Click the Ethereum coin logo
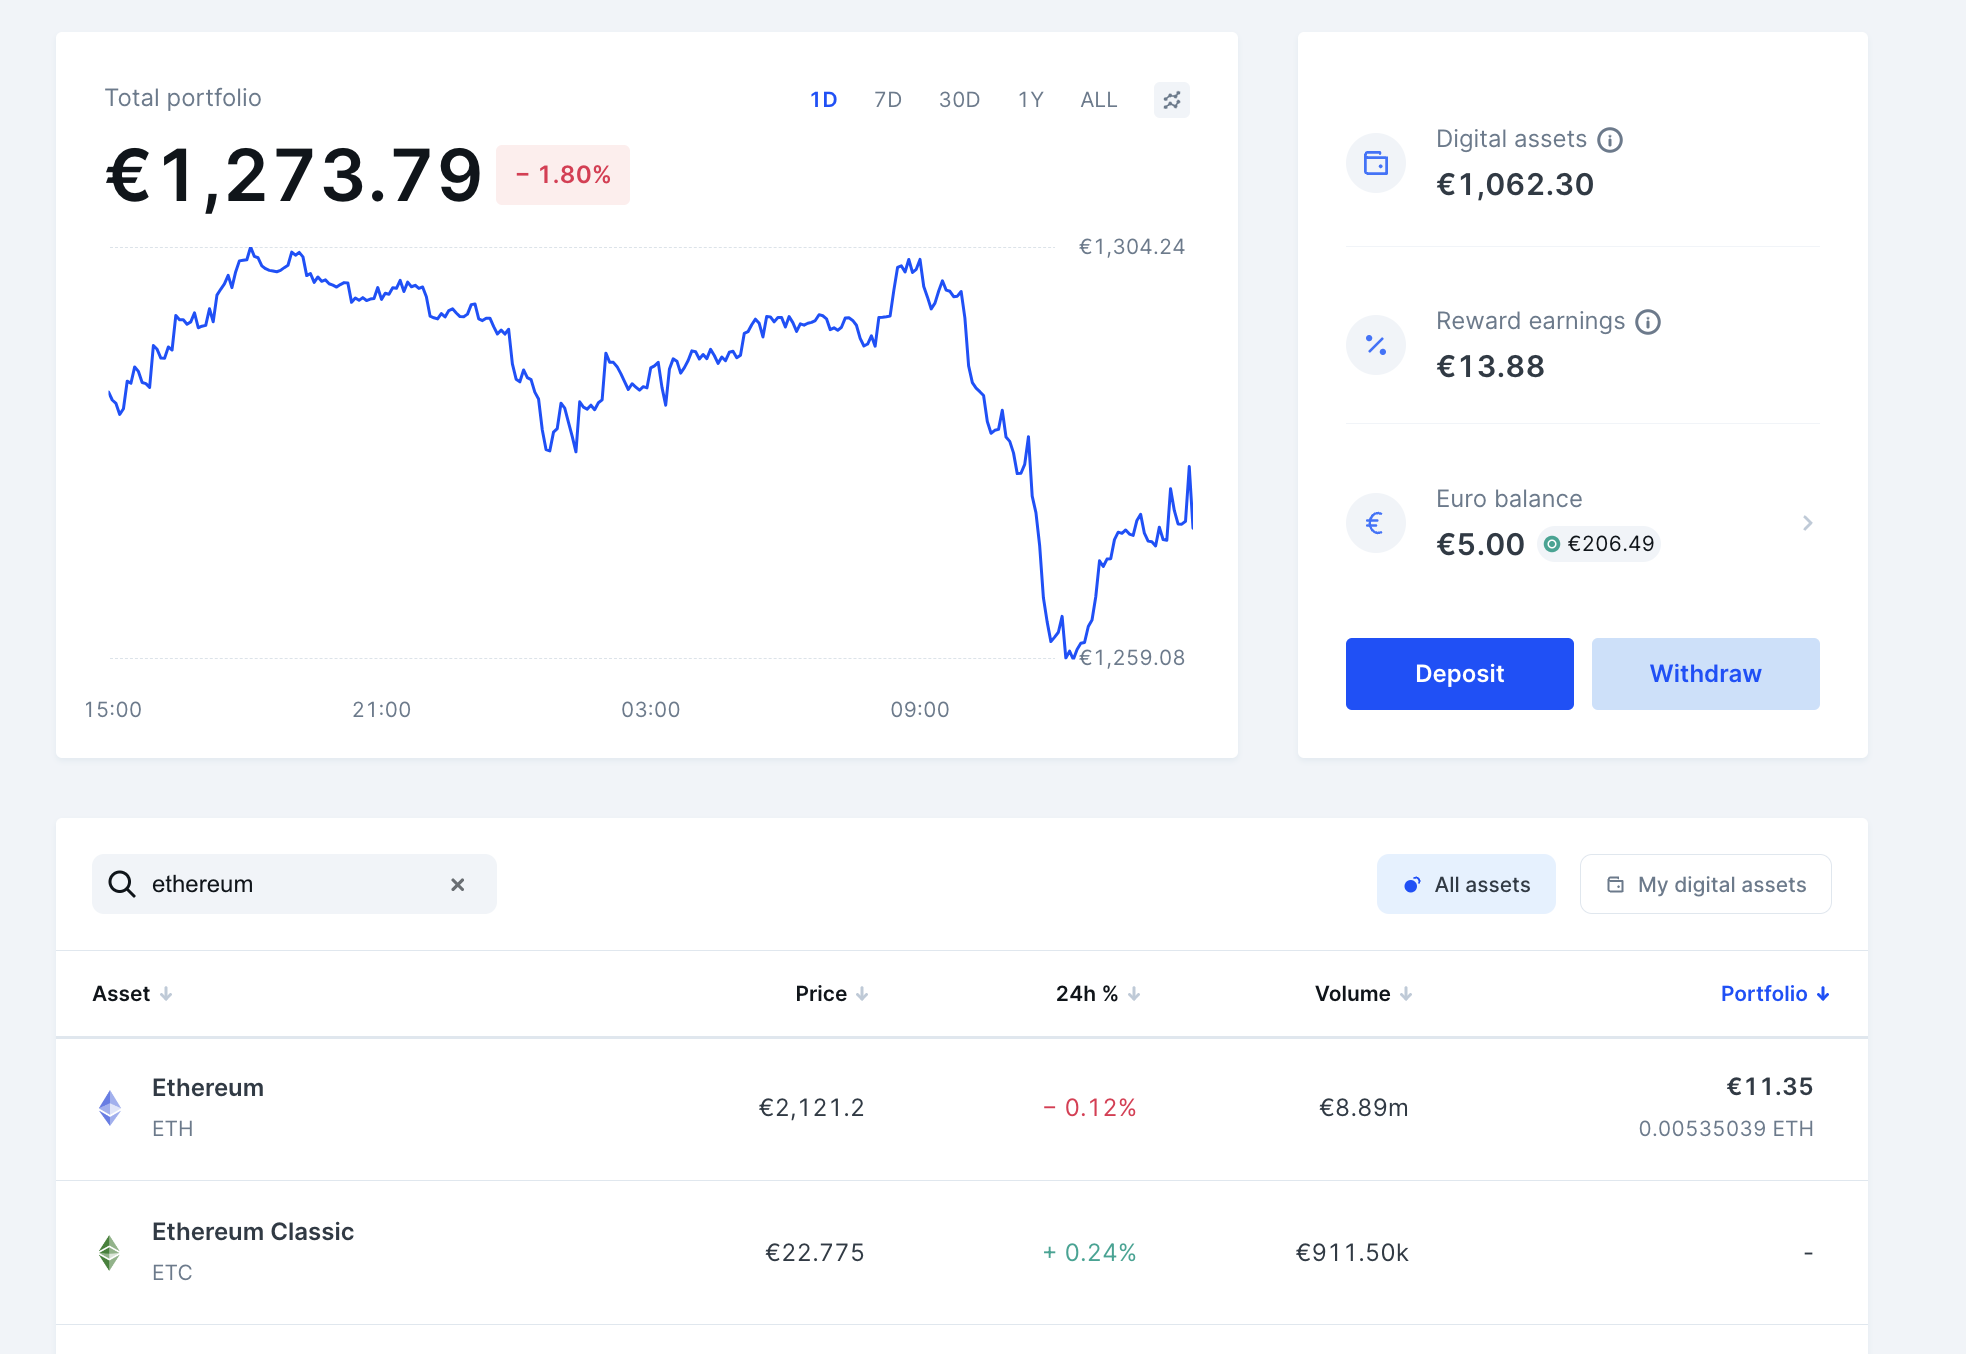Viewport: 1966px width, 1354px height. tap(110, 1108)
